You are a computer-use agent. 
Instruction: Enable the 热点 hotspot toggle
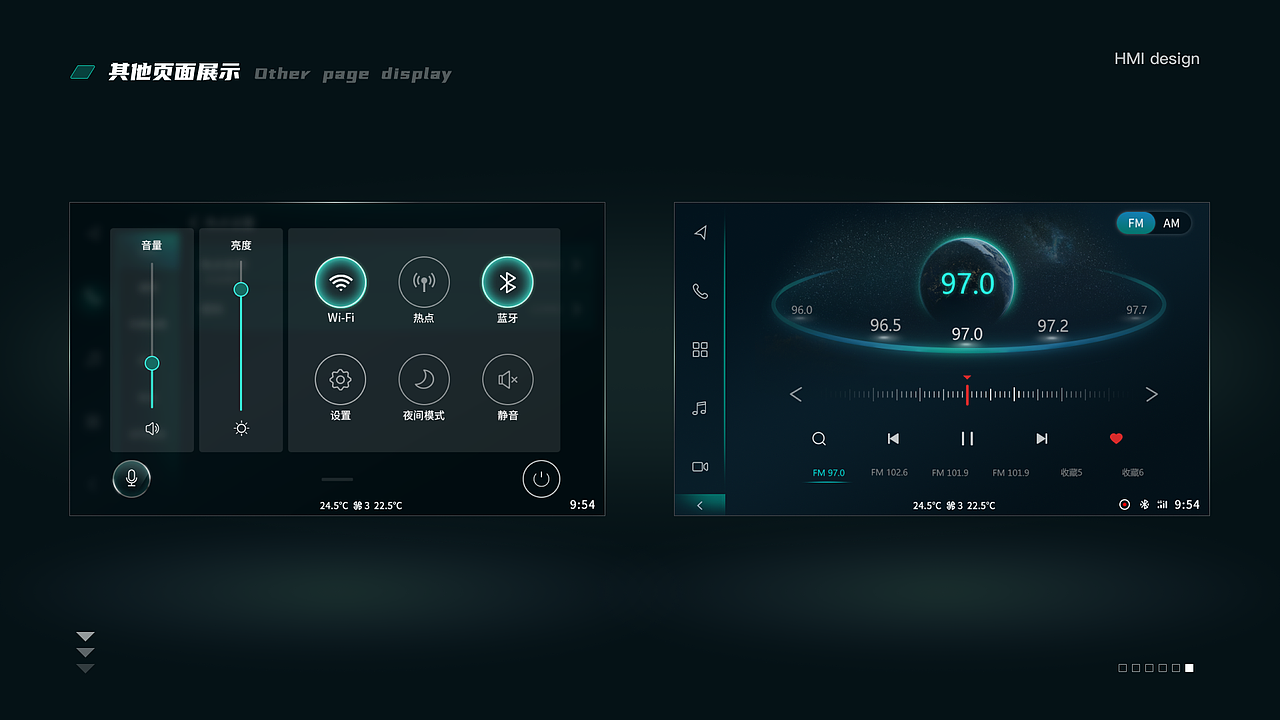(424, 283)
